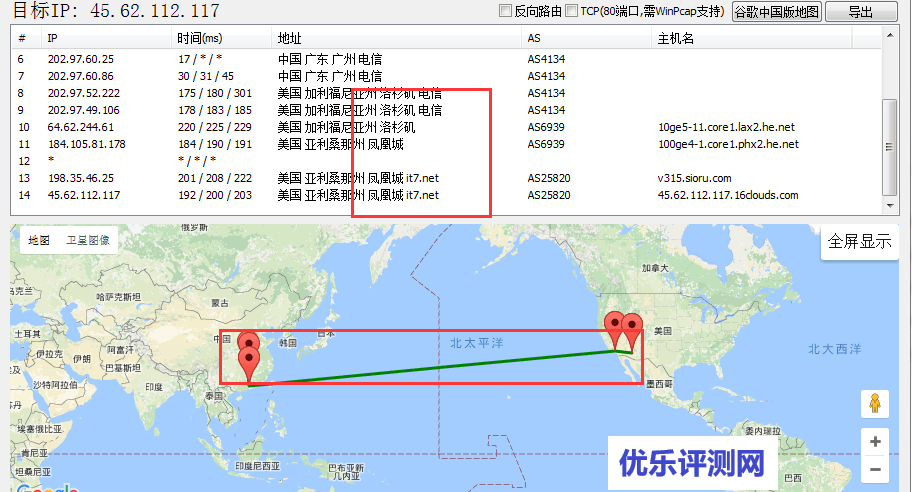
Task: Select hop 12 timeout row
Action: pos(446,161)
